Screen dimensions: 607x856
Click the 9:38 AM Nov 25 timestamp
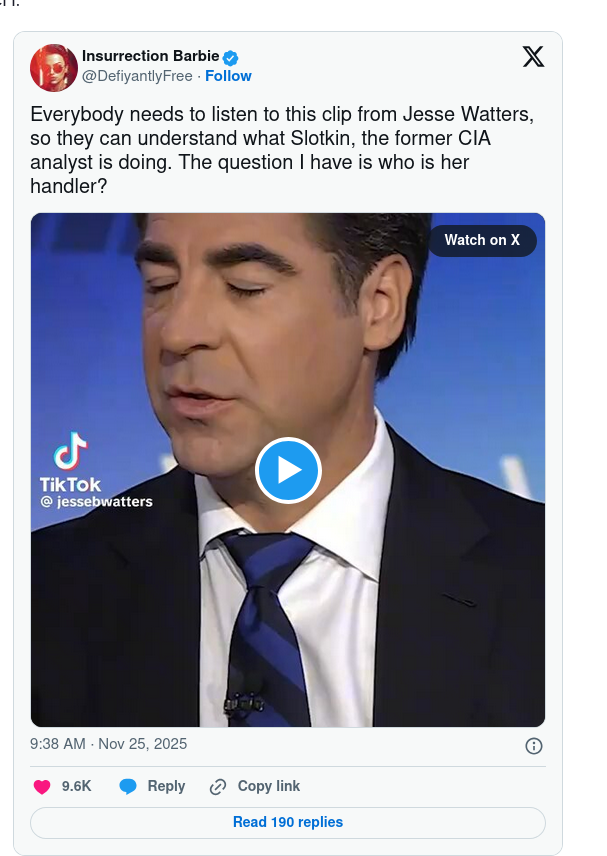109,744
